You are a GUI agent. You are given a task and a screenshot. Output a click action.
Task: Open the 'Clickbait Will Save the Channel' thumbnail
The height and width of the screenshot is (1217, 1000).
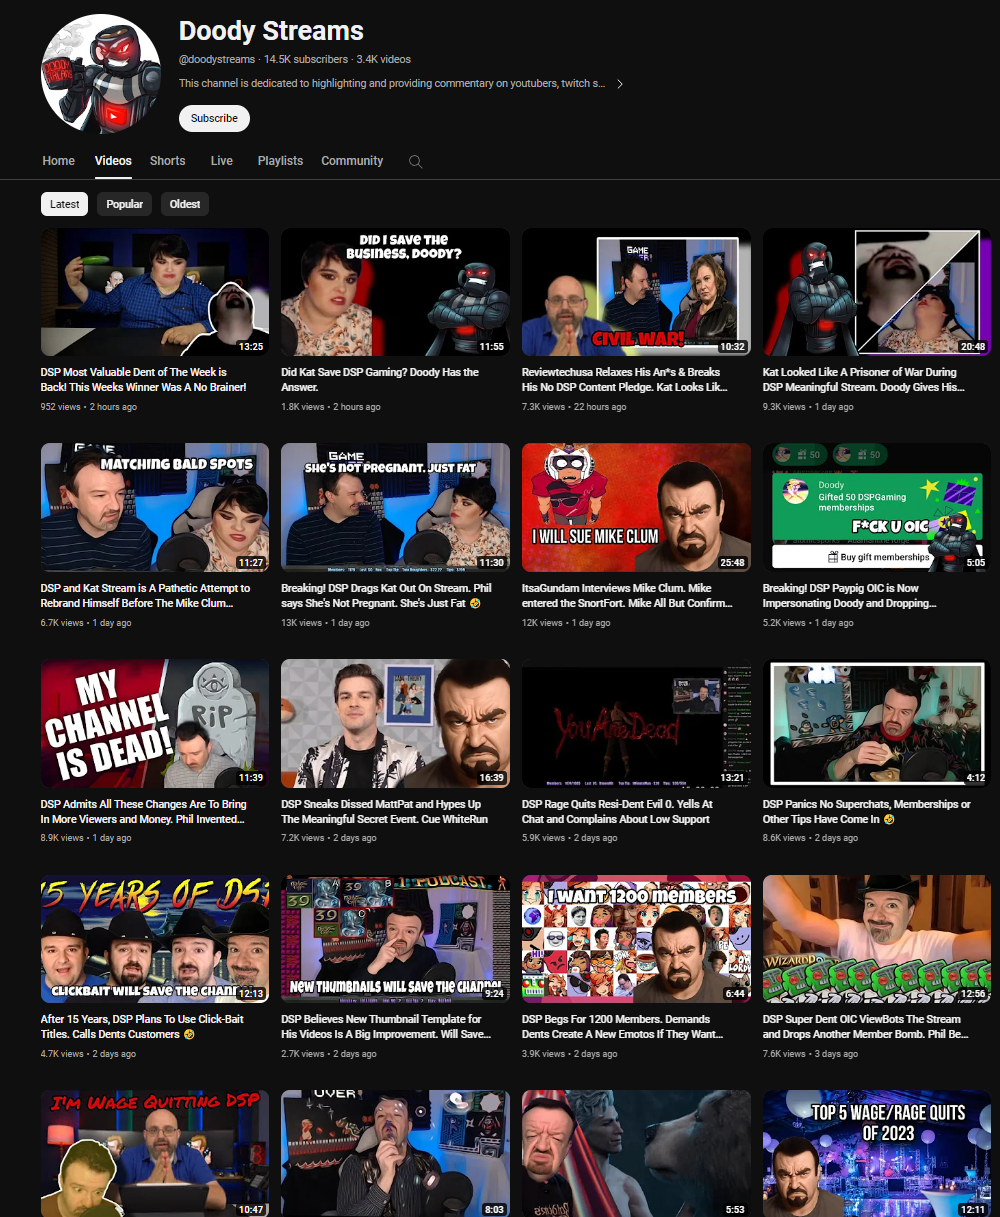click(x=155, y=939)
